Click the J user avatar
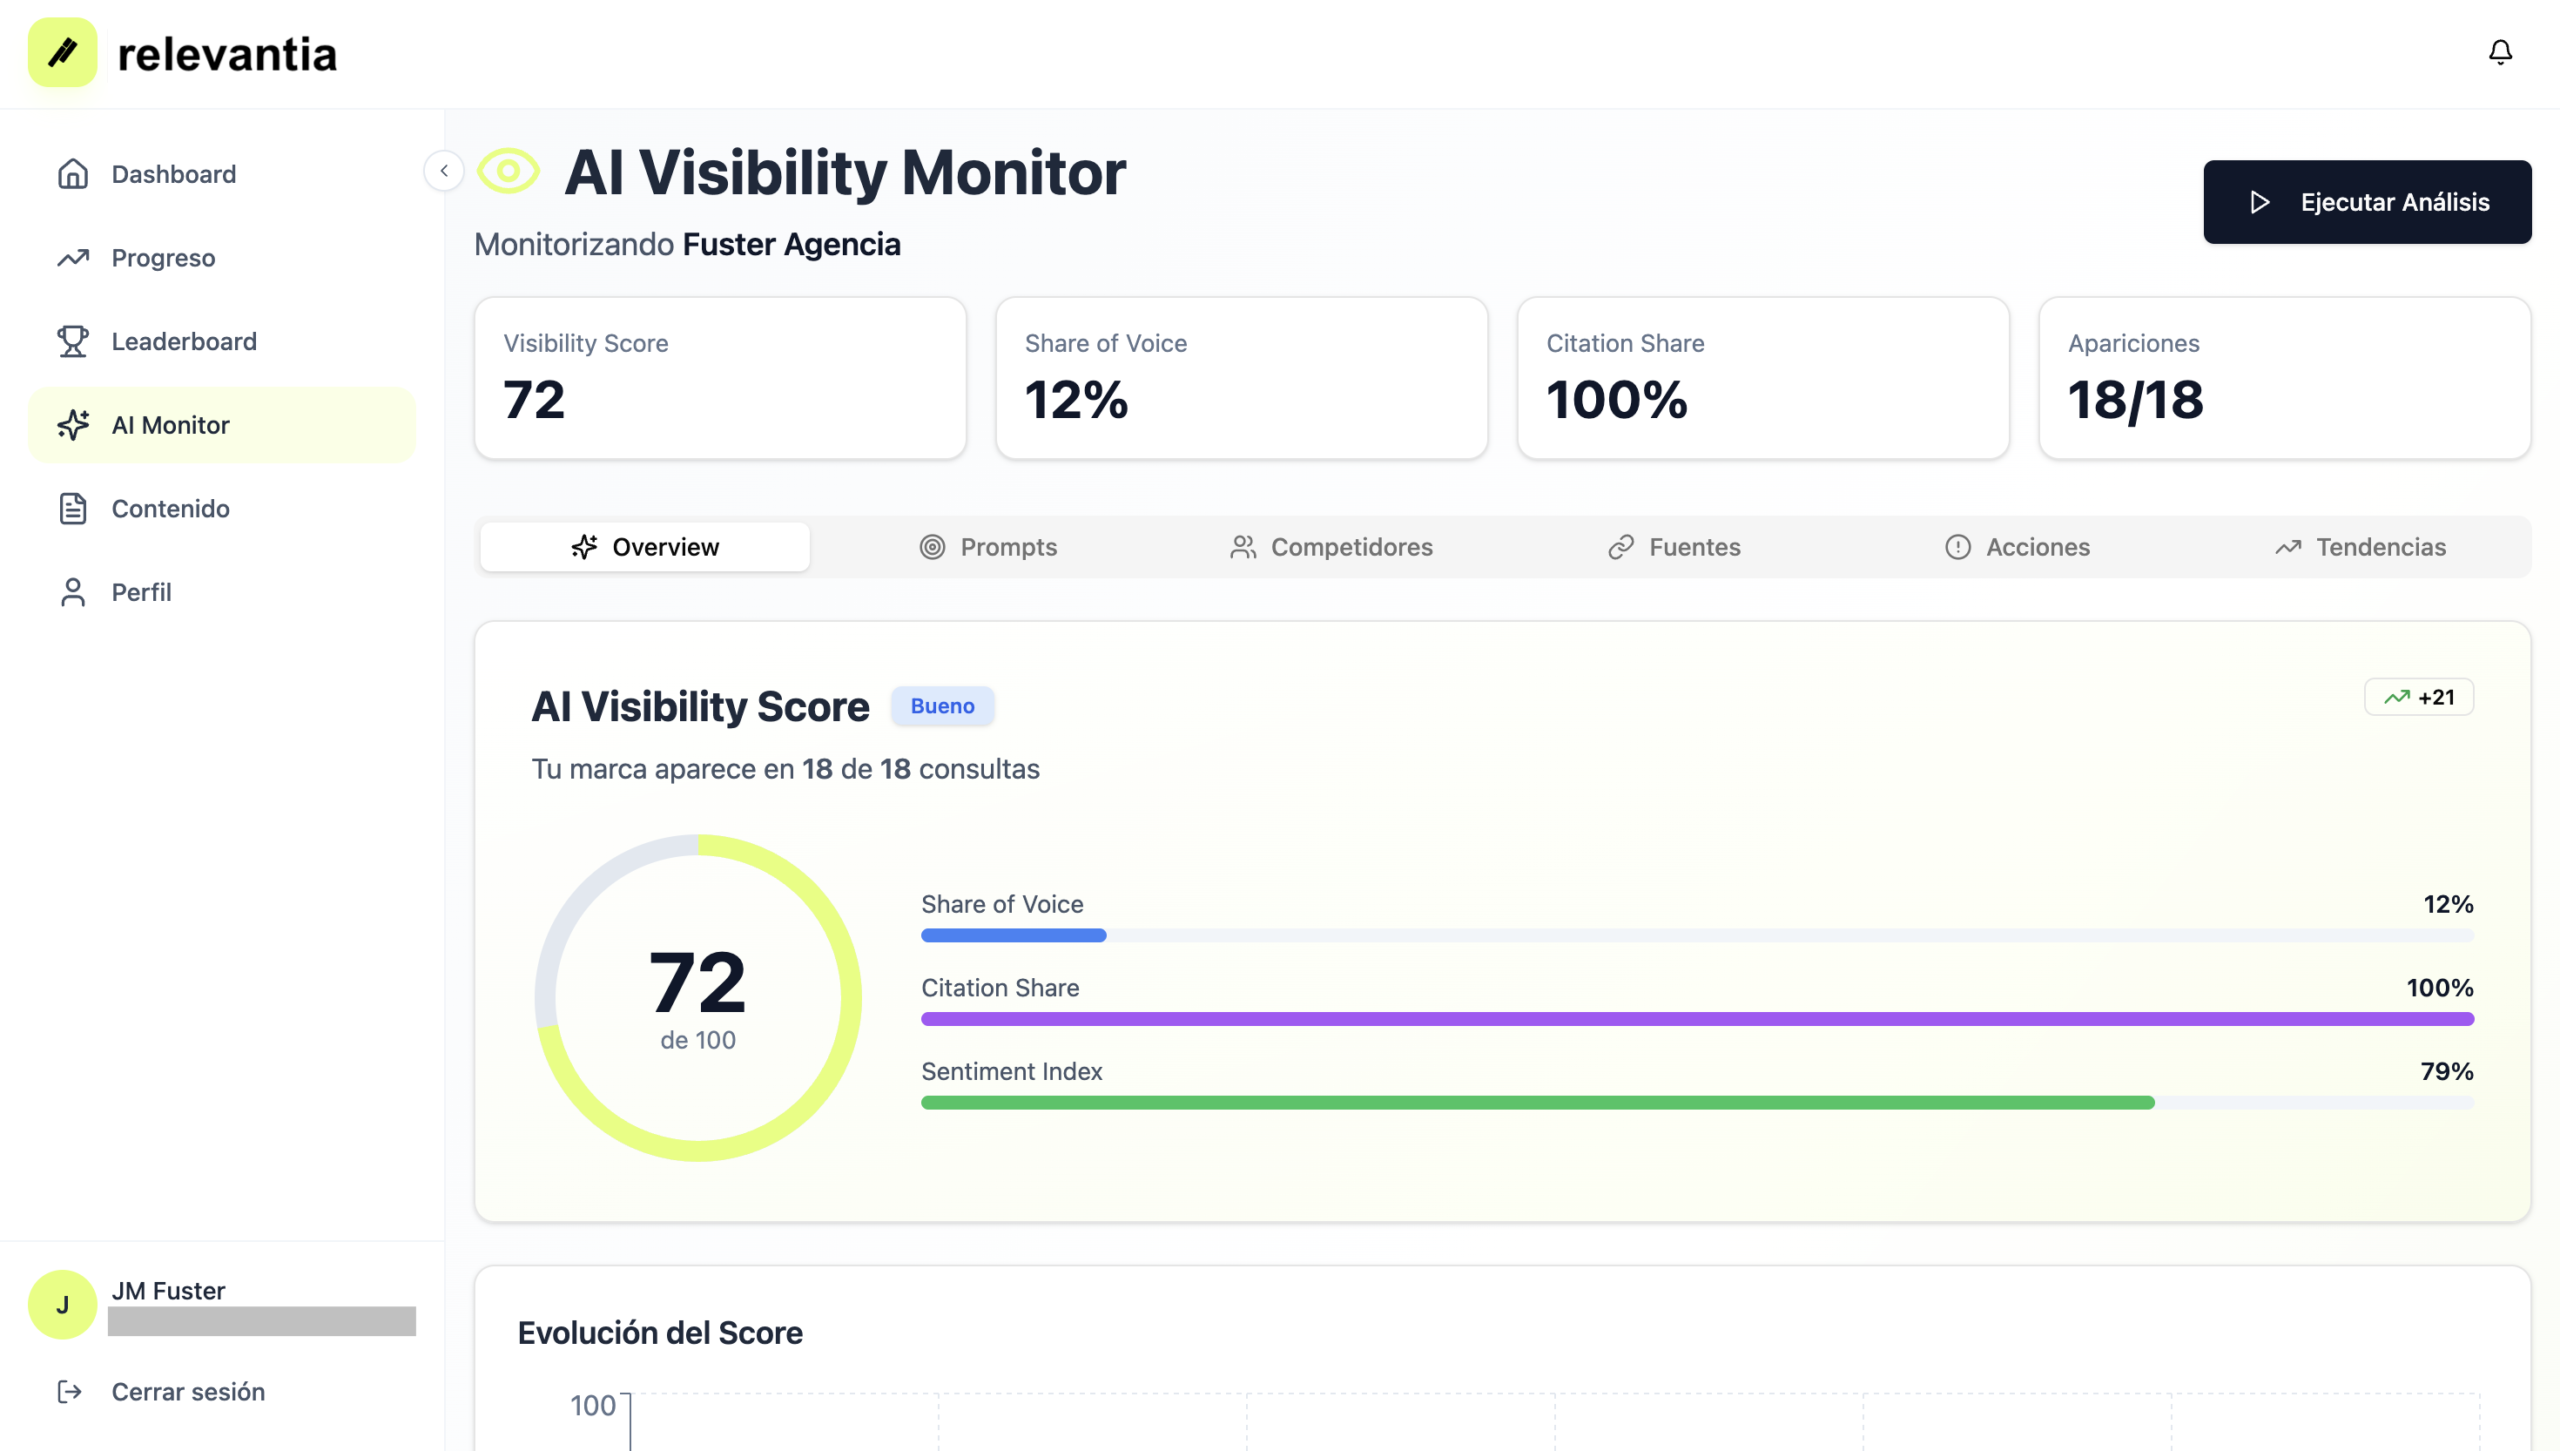2560x1451 pixels. click(62, 1304)
